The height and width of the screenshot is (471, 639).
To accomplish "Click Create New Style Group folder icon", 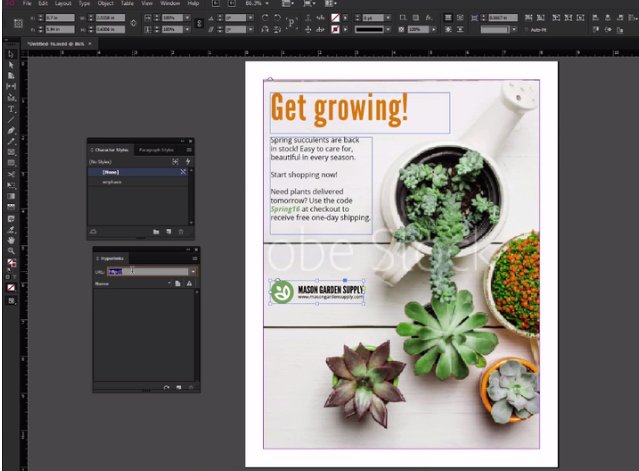I will [x=156, y=231].
